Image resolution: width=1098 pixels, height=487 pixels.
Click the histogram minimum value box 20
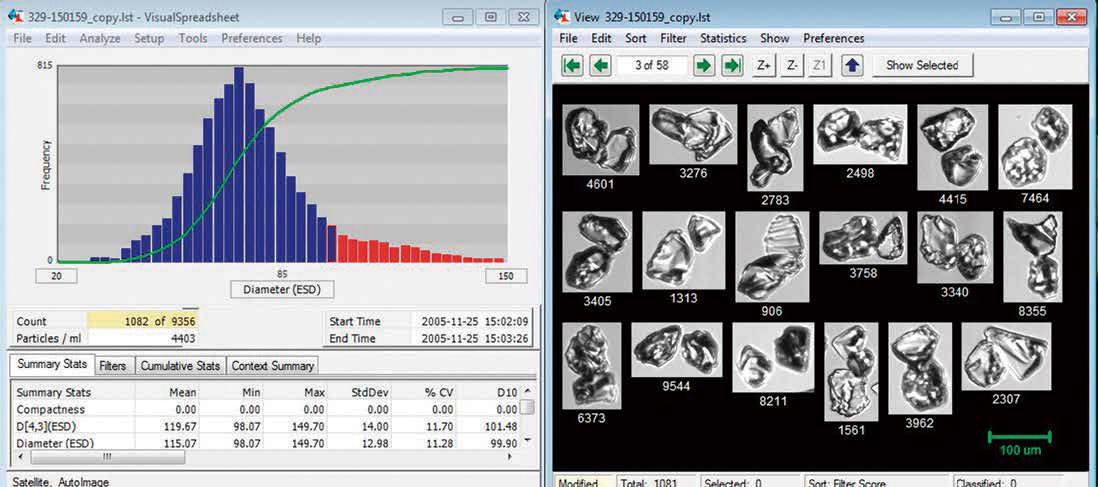[x=57, y=276]
